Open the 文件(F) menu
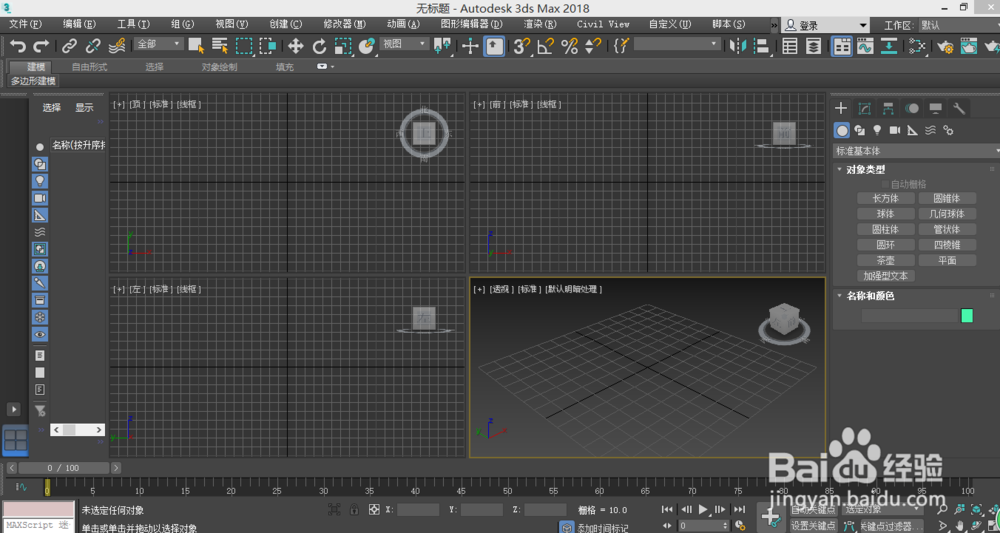Screen dimensions: 1000x533 point(26,24)
